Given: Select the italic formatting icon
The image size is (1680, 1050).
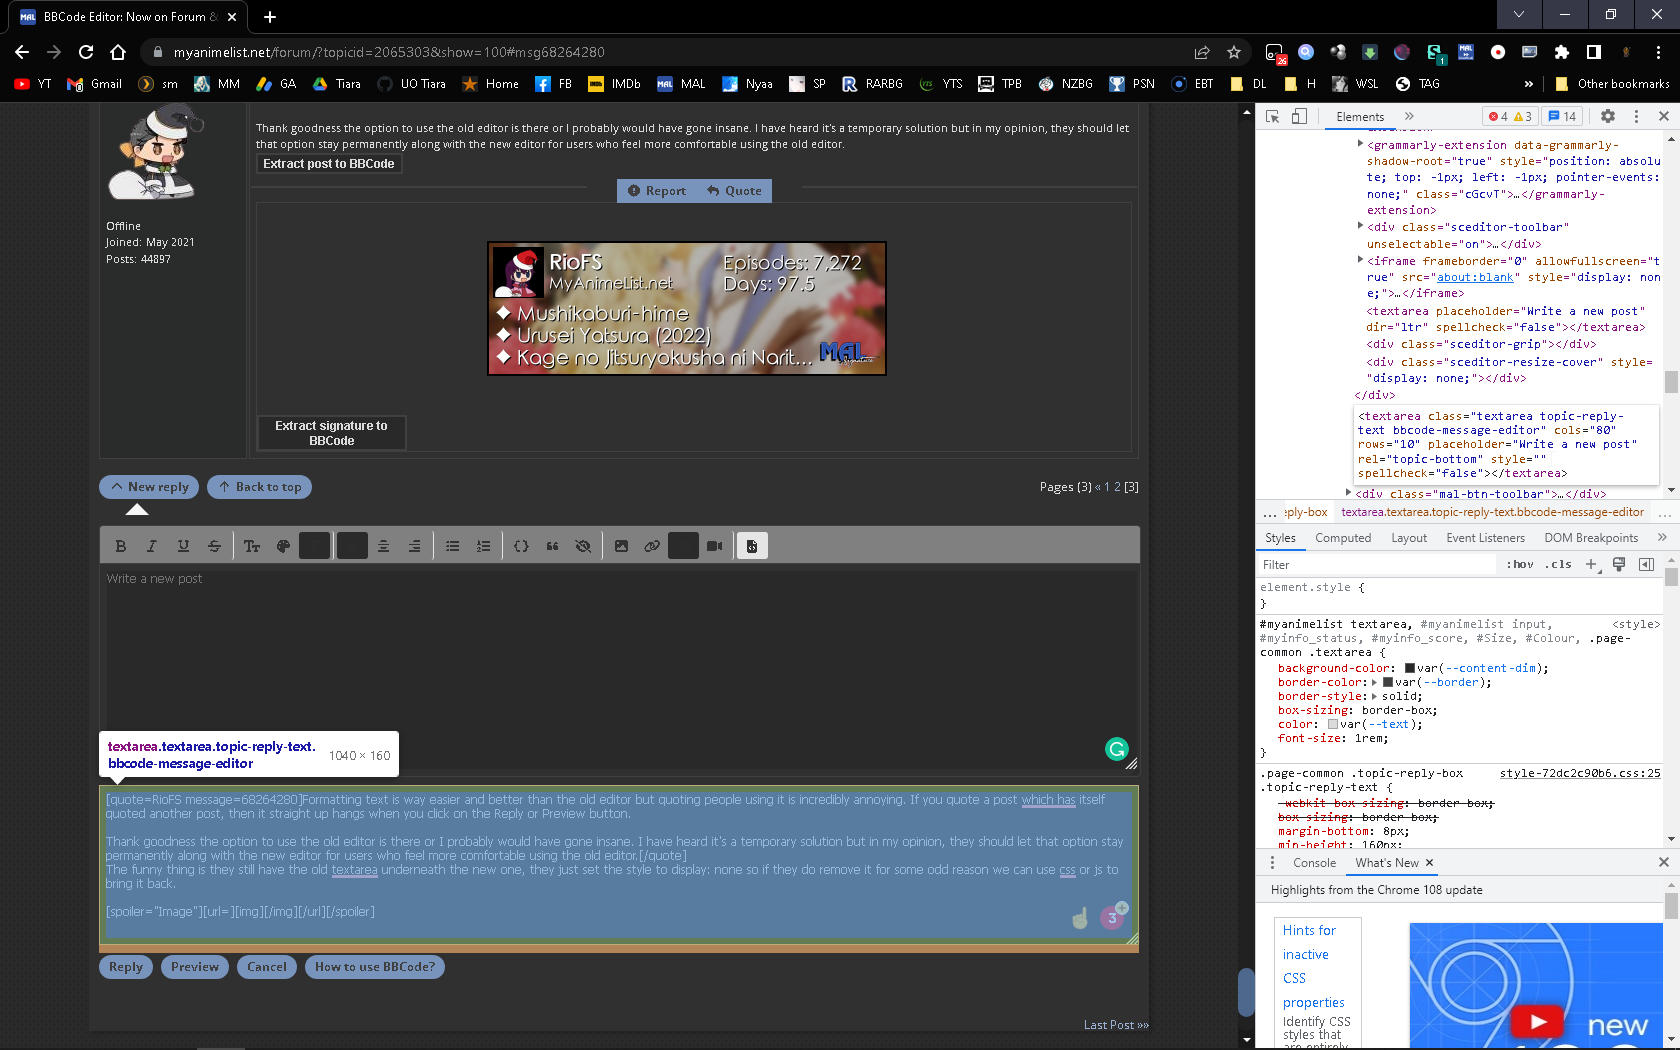Looking at the screenshot, I should click(x=152, y=545).
